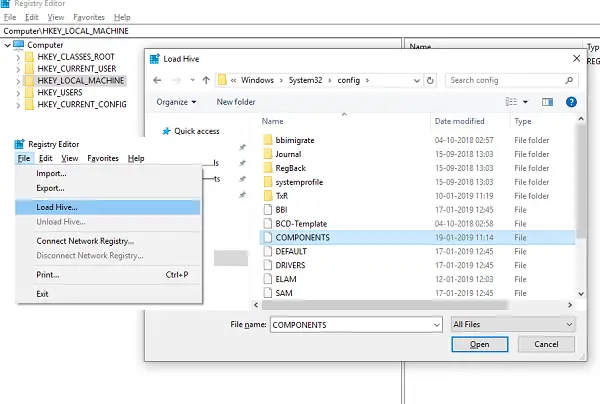Click the Quick access navigation item
The image size is (600, 404).
pos(197,131)
